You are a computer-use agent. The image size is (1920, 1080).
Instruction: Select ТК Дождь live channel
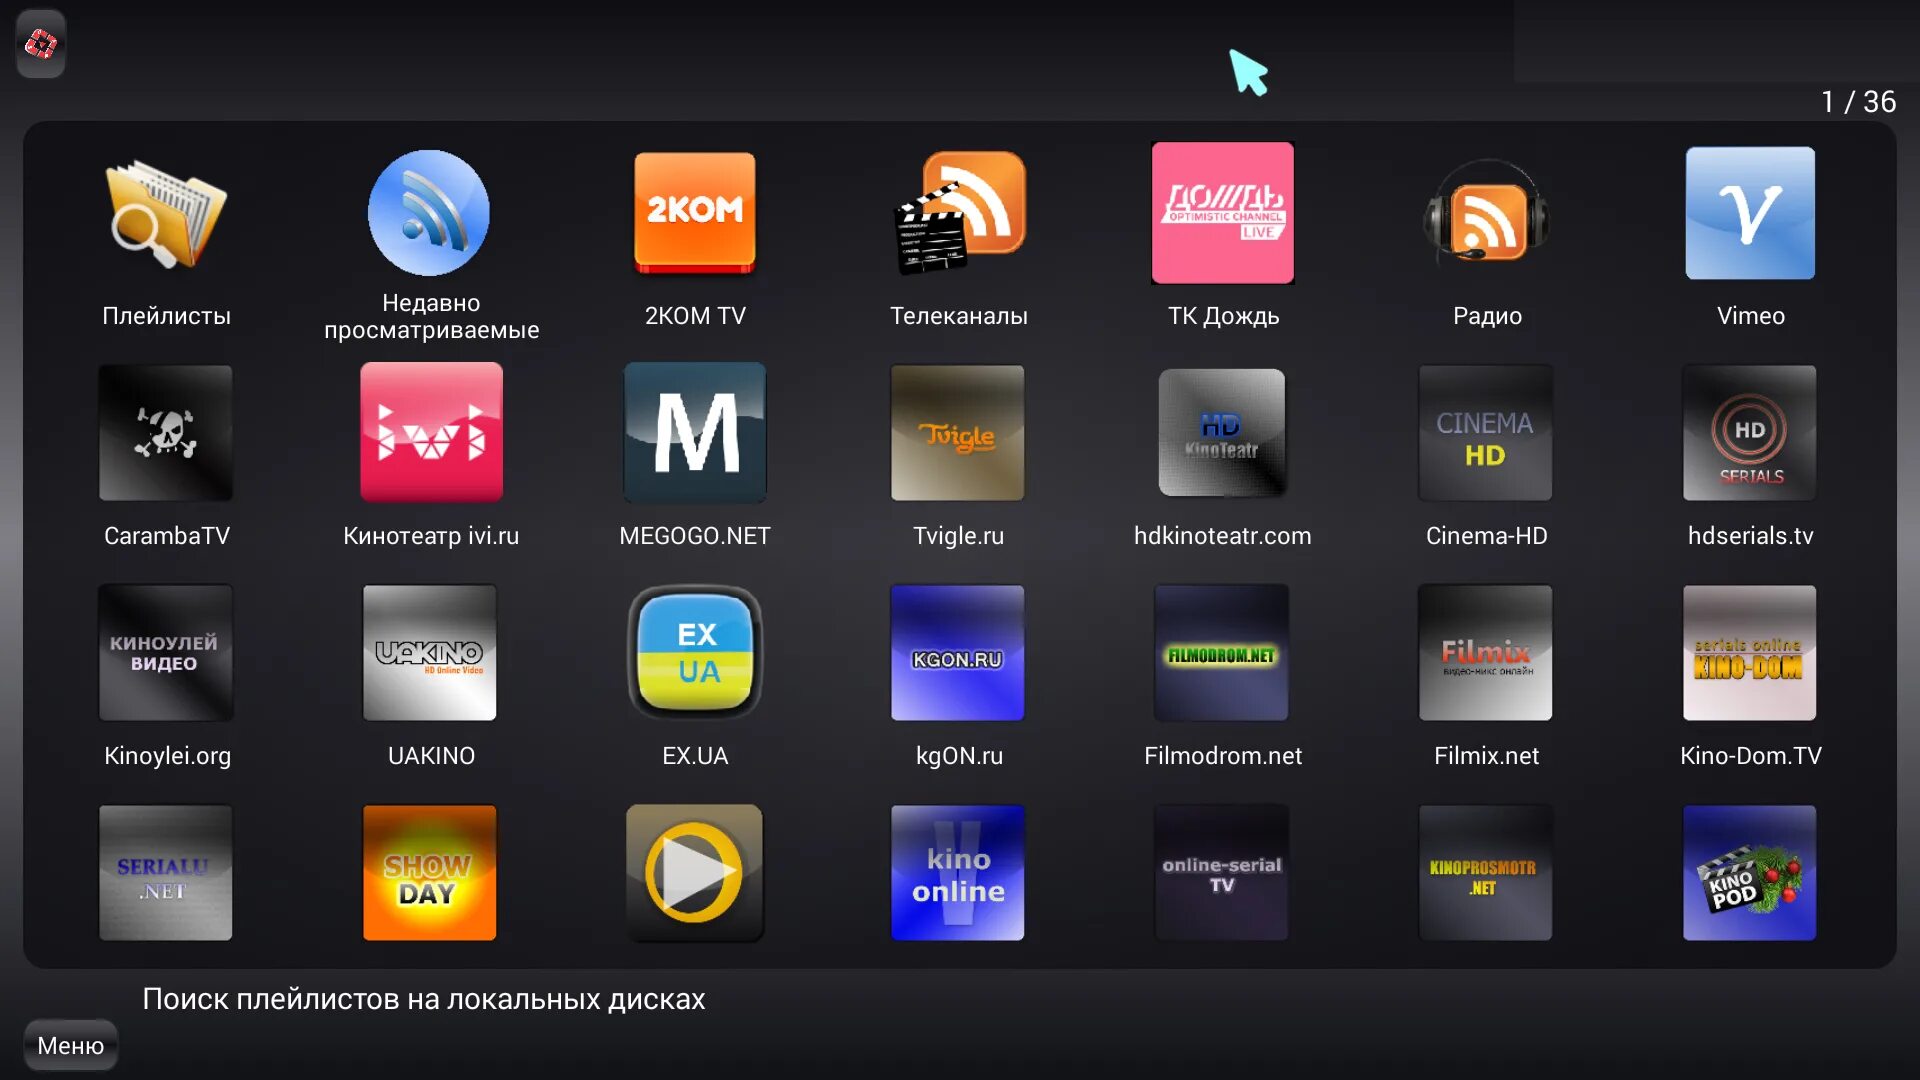1222,214
